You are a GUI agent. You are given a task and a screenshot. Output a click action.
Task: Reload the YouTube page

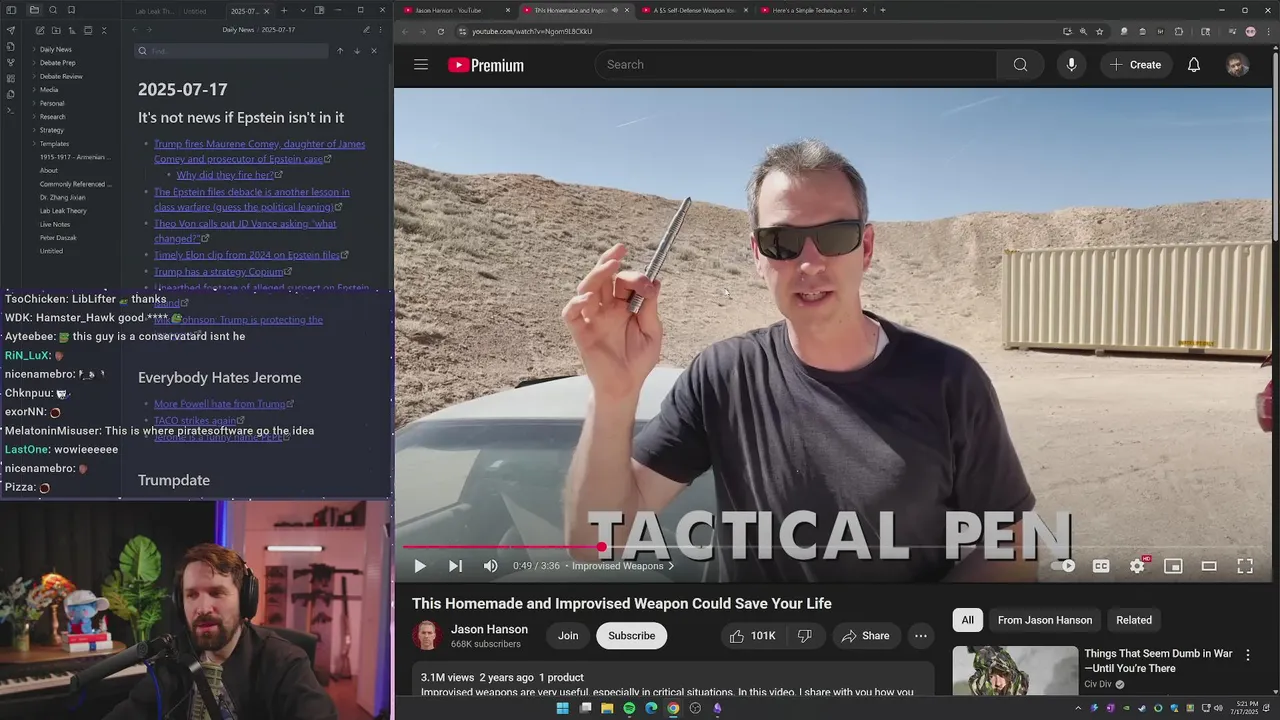441,31
